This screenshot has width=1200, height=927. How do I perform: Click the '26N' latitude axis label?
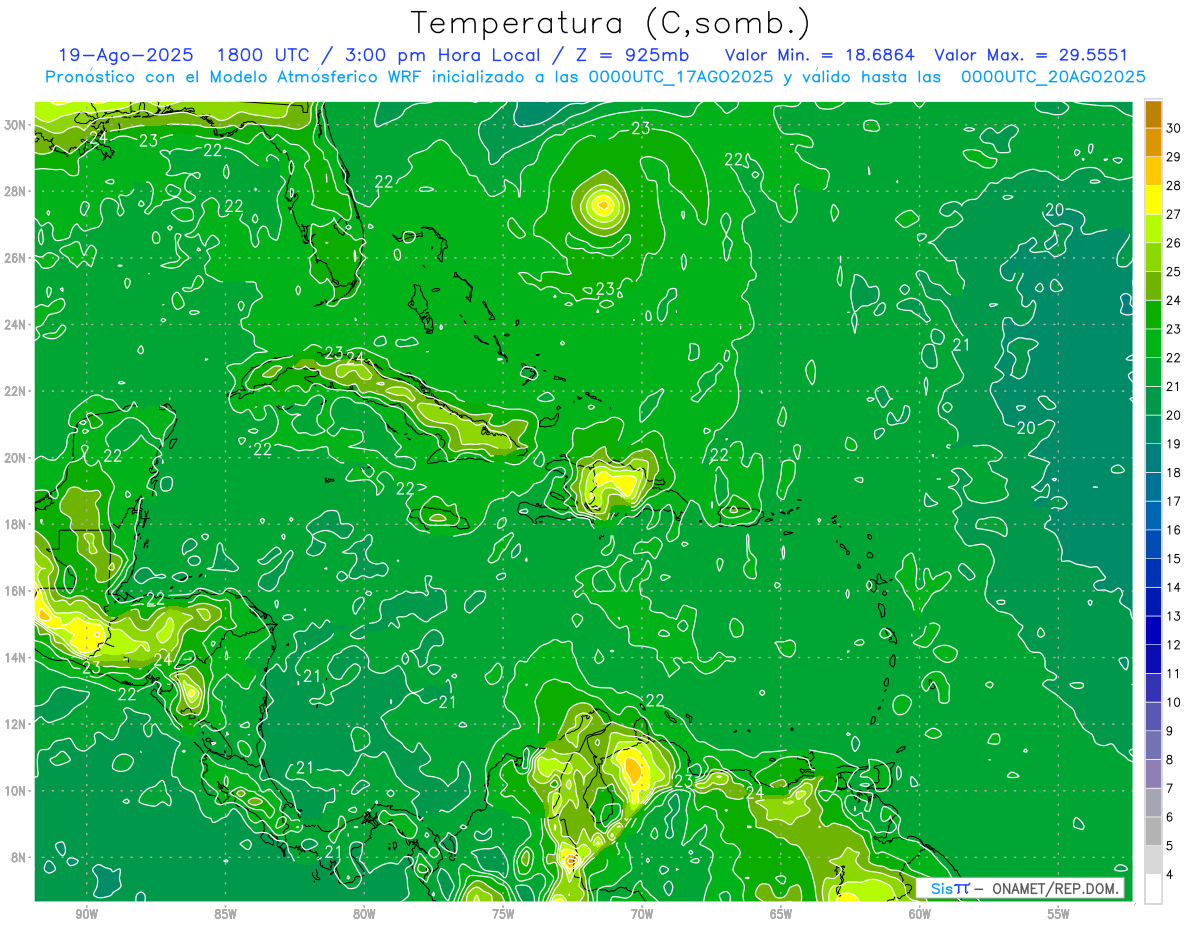point(16,257)
